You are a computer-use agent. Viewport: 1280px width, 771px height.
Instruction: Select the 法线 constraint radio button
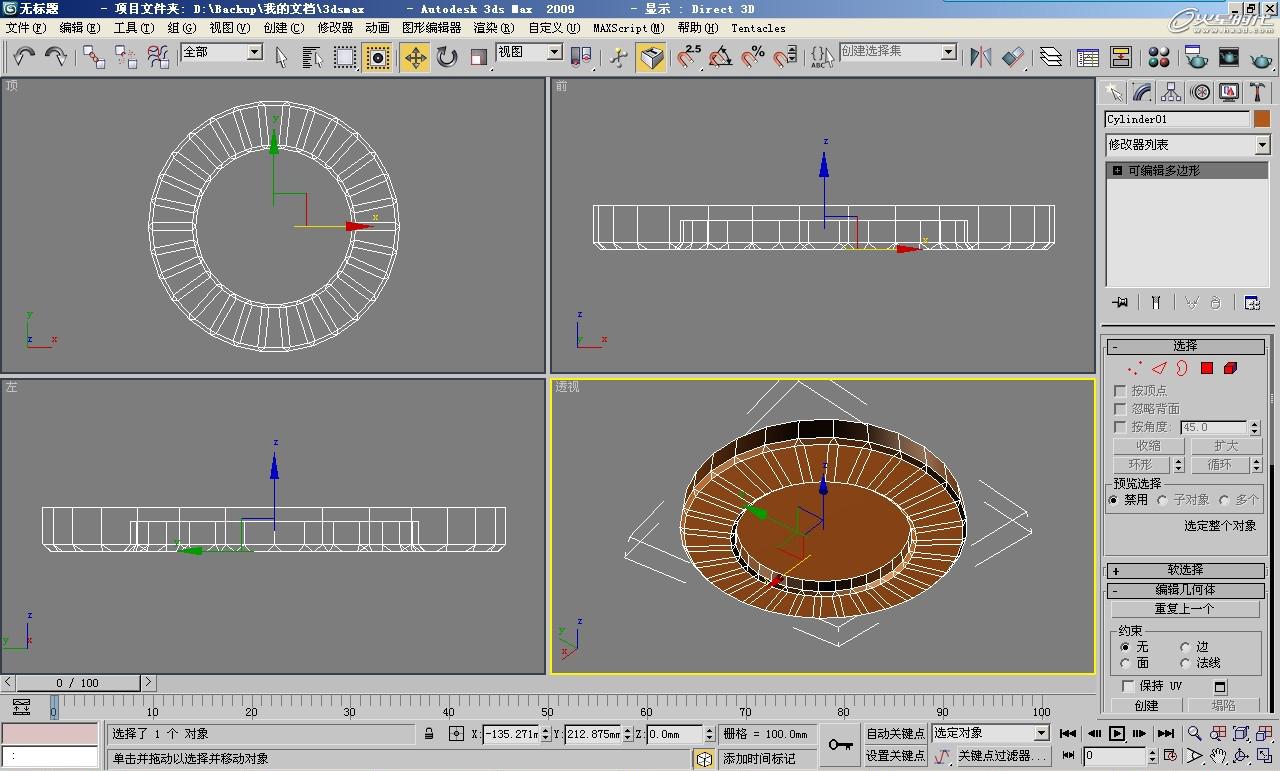pyautogui.click(x=1185, y=663)
